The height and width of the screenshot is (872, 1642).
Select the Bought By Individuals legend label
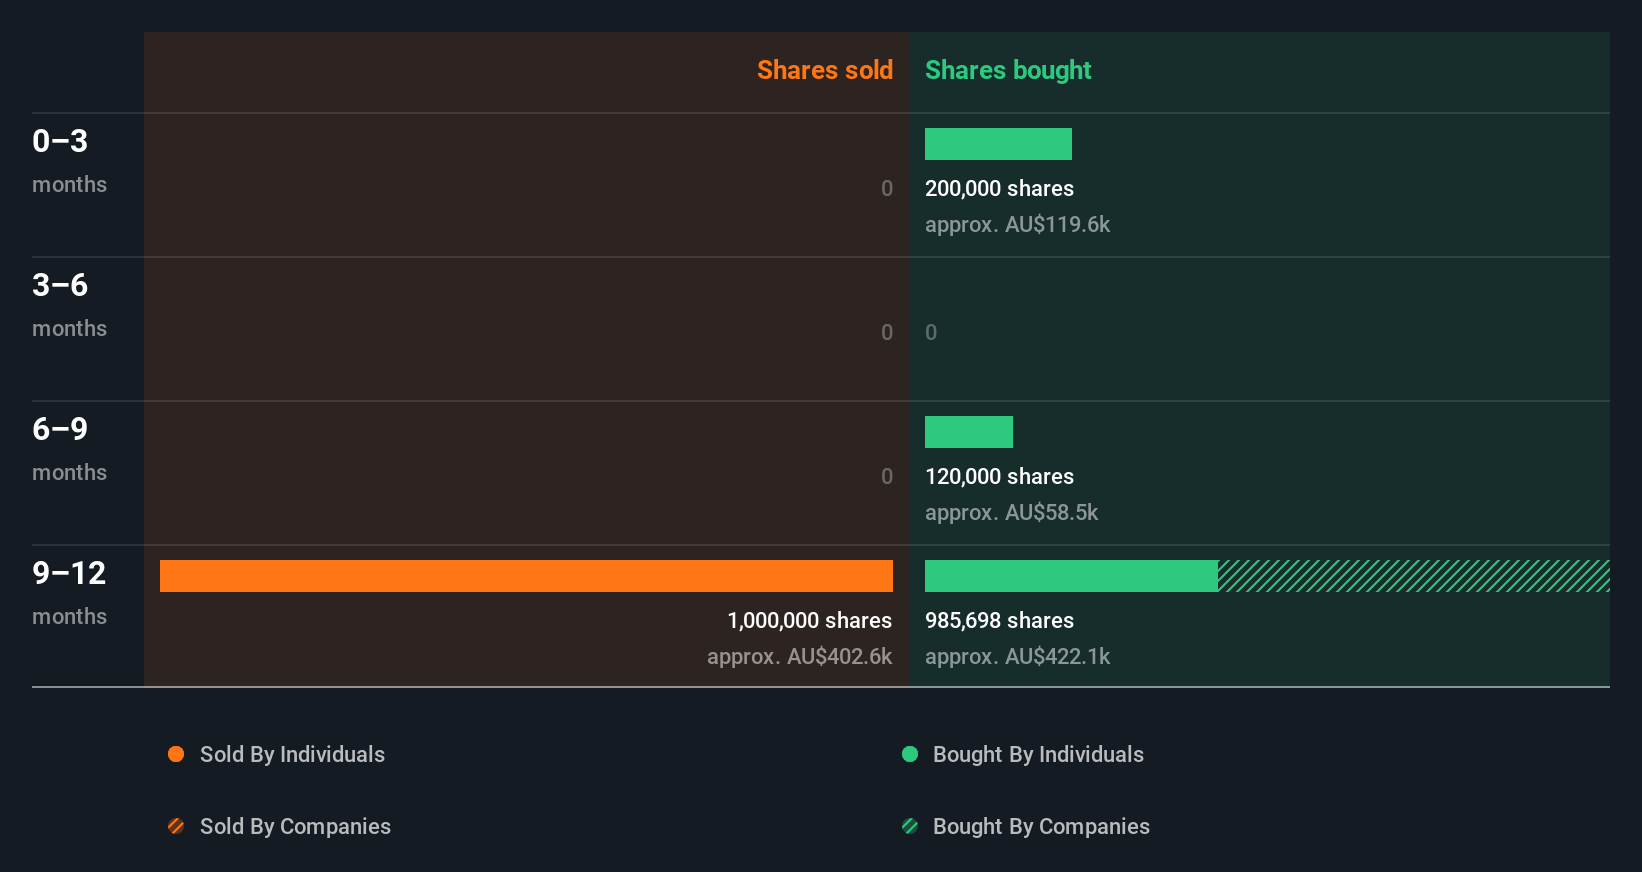(x=1038, y=754)
